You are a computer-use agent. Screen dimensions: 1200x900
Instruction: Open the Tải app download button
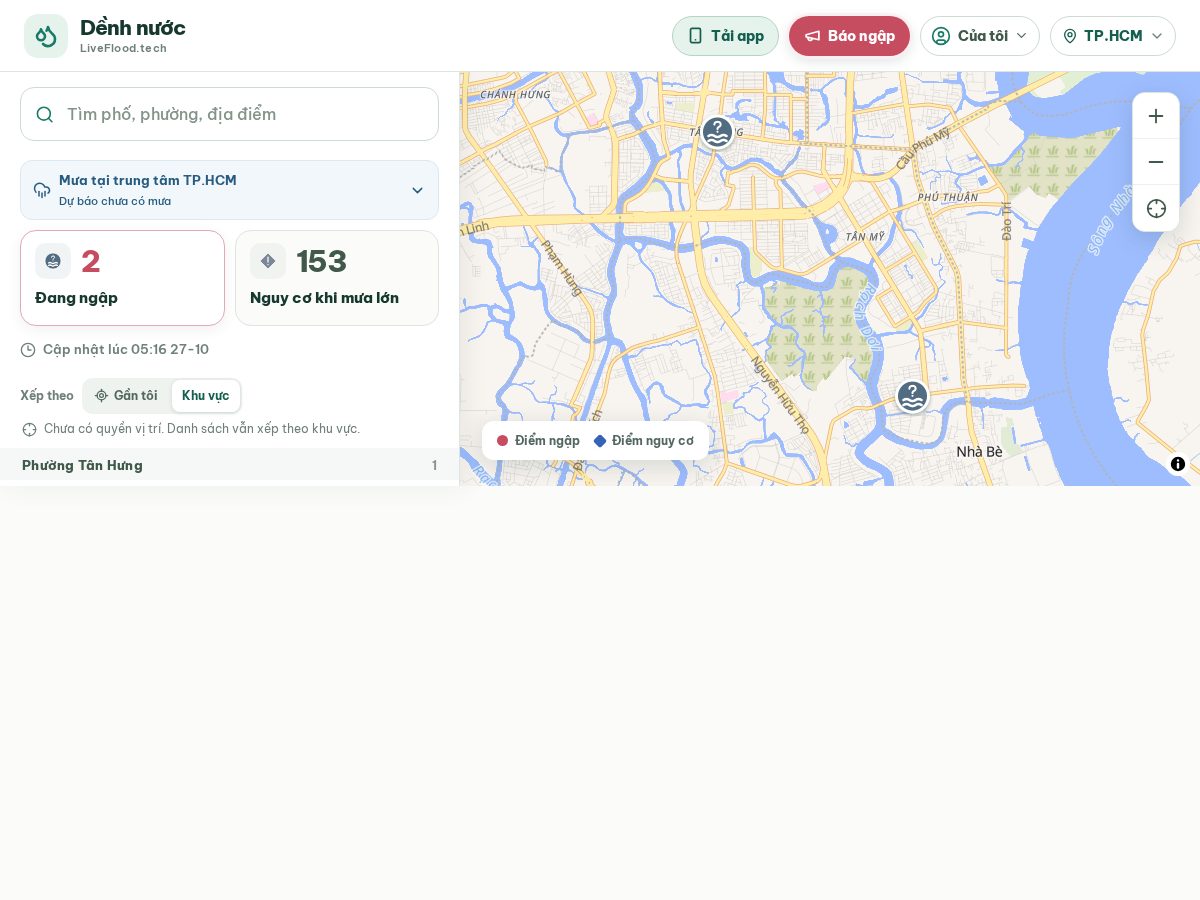(x=725, y=36)
